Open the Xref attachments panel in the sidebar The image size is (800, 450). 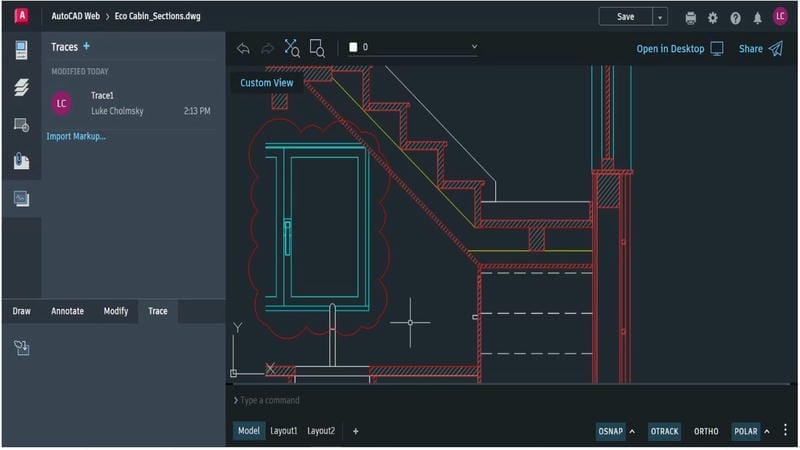[21, 161]
